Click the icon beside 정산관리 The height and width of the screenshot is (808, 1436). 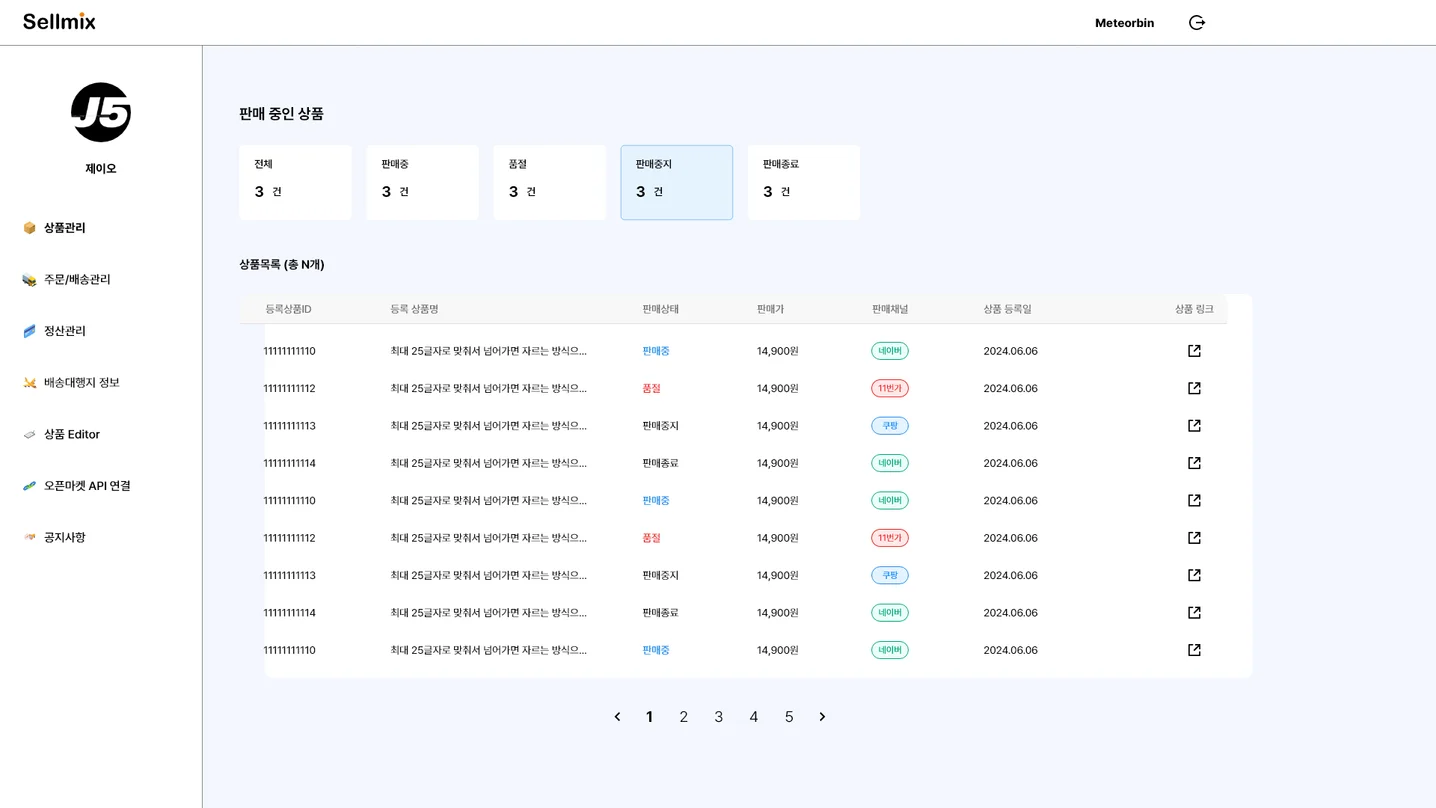pyautogui.click(x=30, y=331)
